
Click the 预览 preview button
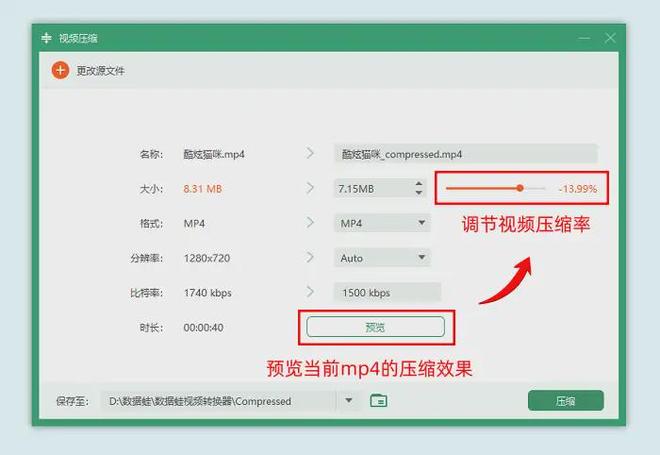click(375, 327)
